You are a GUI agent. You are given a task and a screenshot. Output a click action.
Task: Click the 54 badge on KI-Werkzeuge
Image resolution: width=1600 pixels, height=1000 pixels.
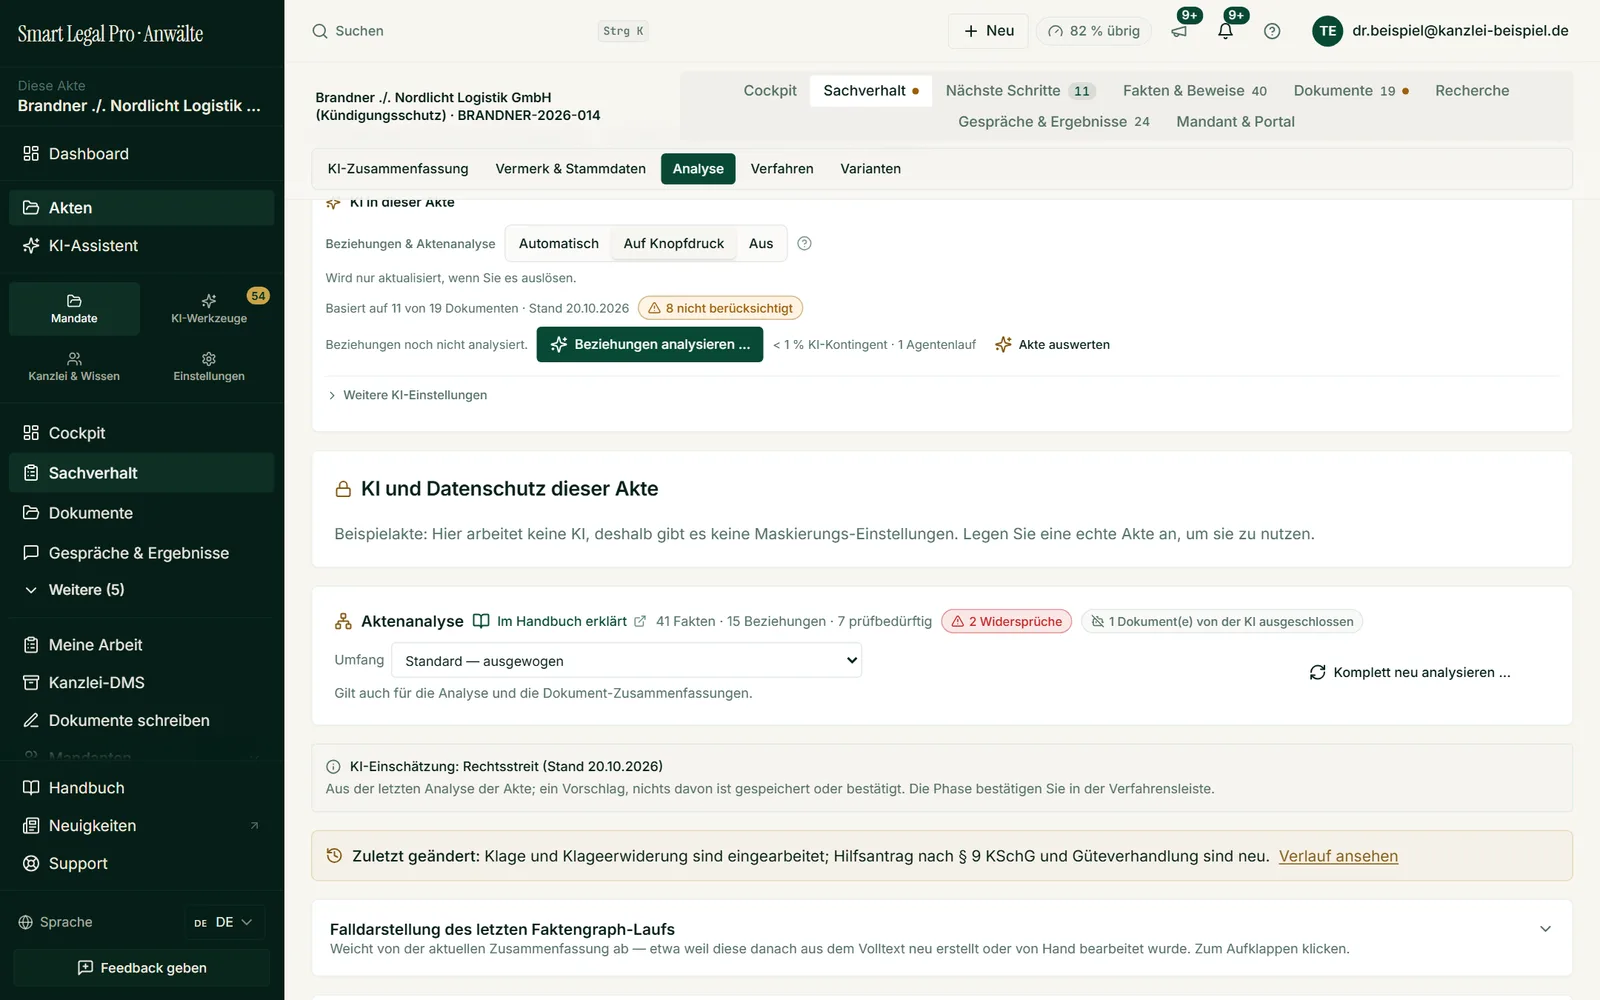tap(258, 296)
